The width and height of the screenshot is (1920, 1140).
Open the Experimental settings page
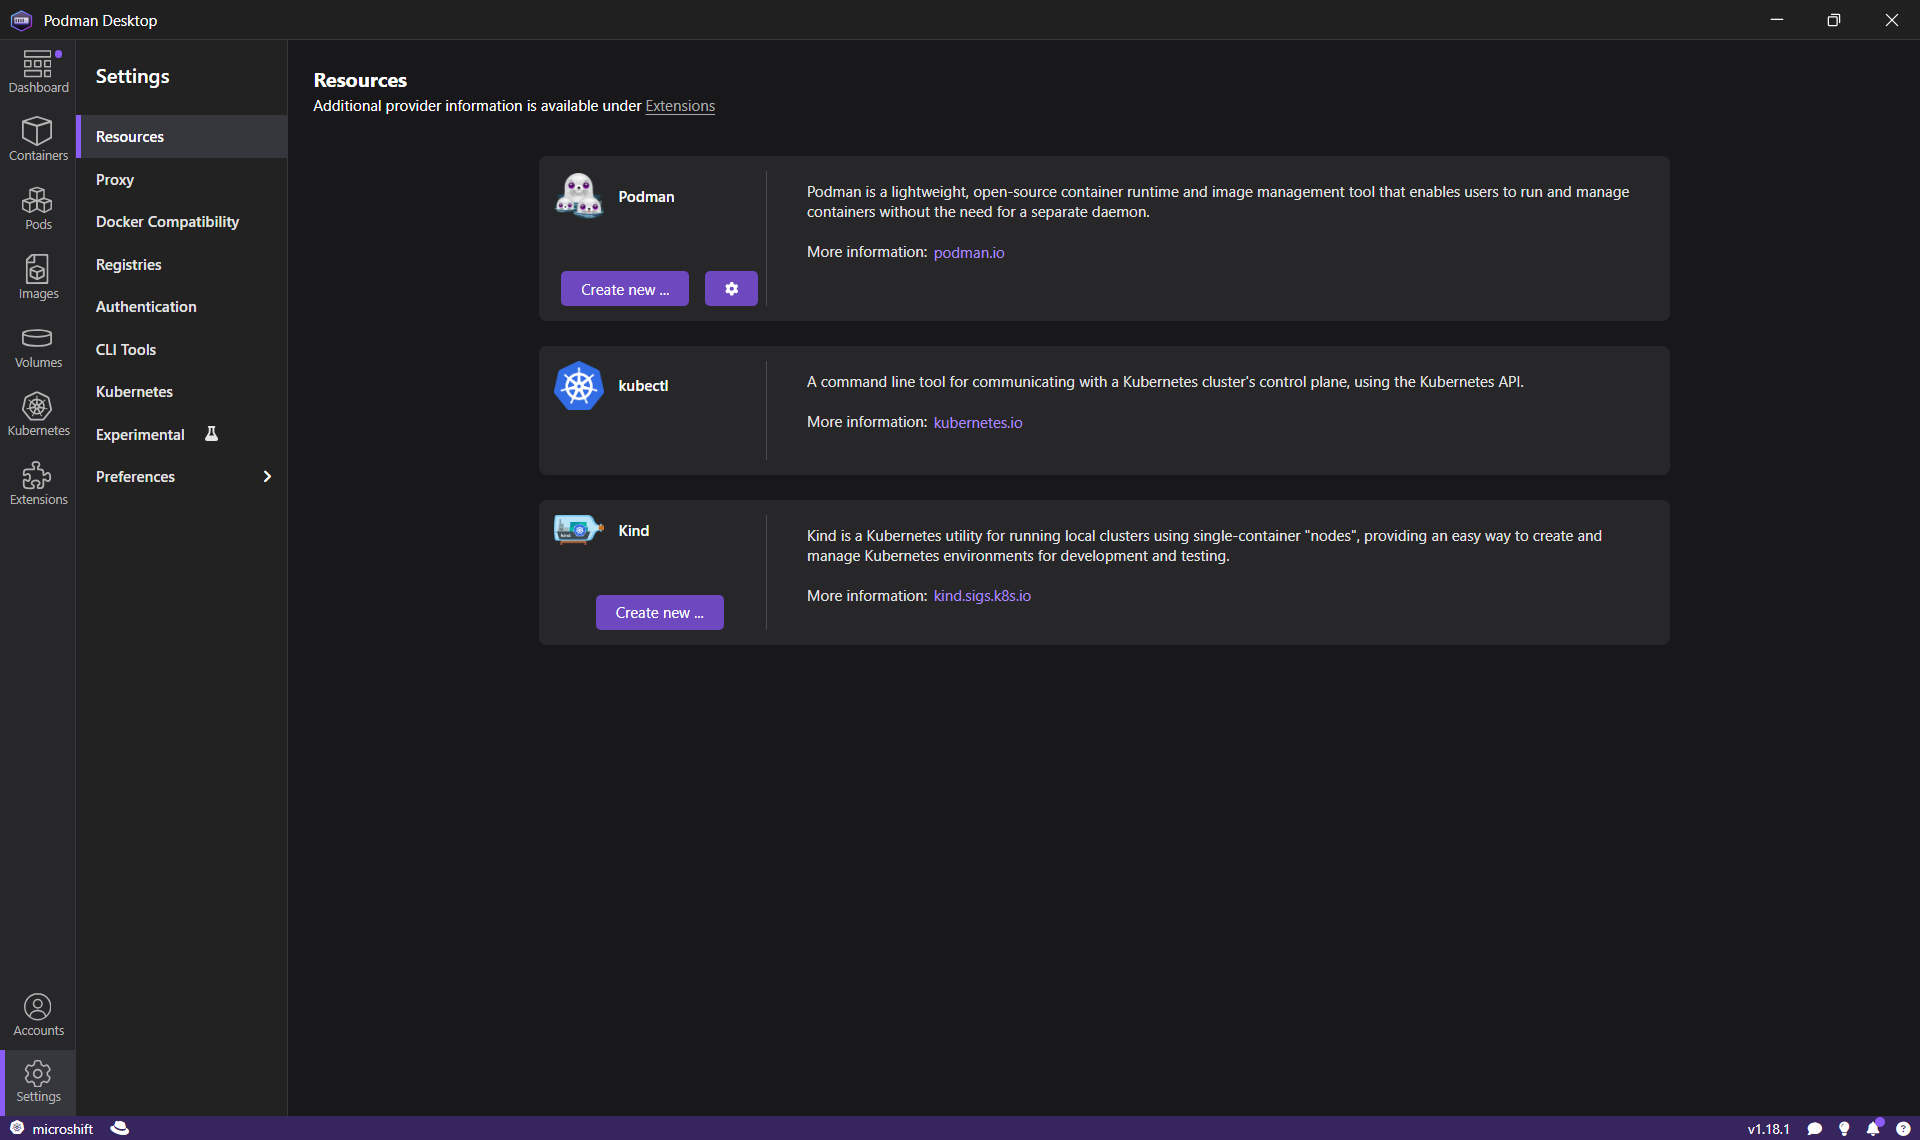click(x=140, y=435)
